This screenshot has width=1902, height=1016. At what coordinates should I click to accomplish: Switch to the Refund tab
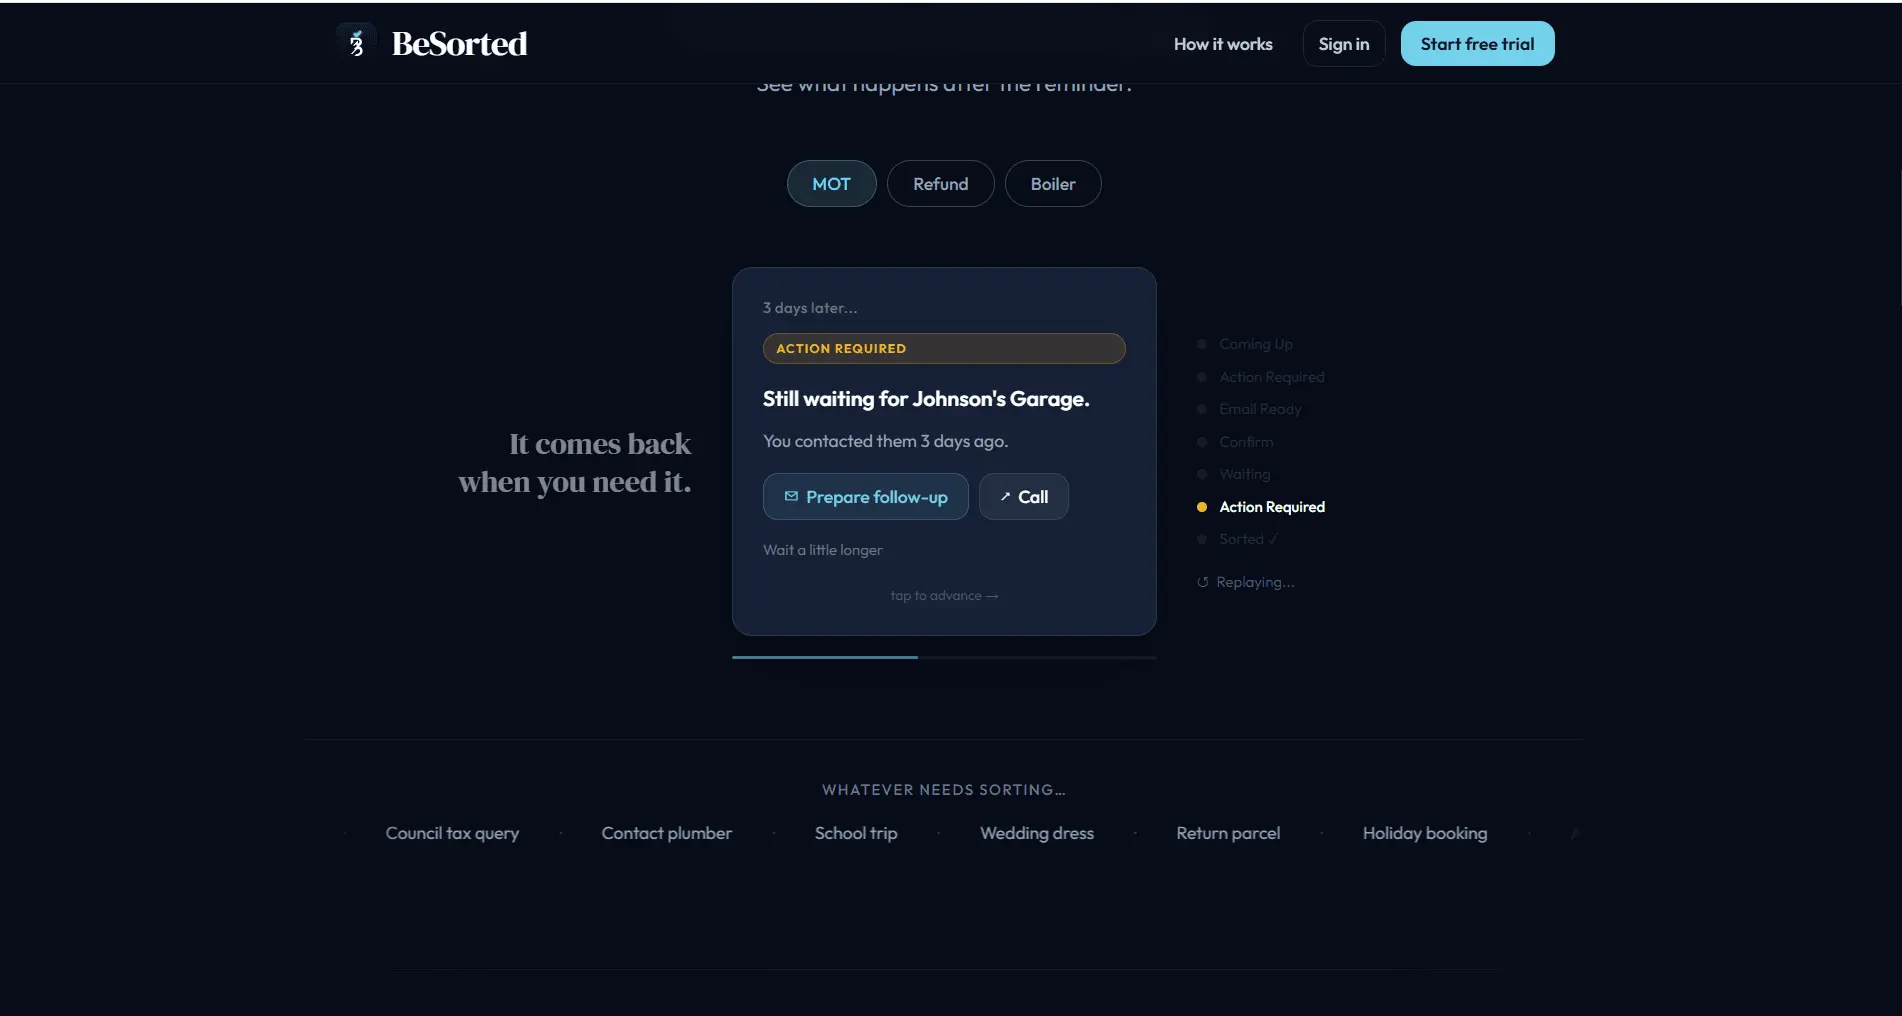pos(940,184)
